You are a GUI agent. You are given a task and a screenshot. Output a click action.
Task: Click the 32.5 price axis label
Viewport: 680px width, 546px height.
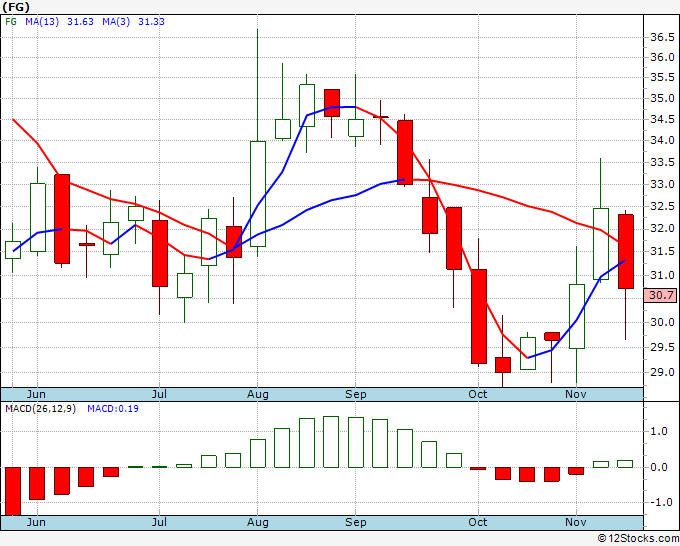point(662,206)
